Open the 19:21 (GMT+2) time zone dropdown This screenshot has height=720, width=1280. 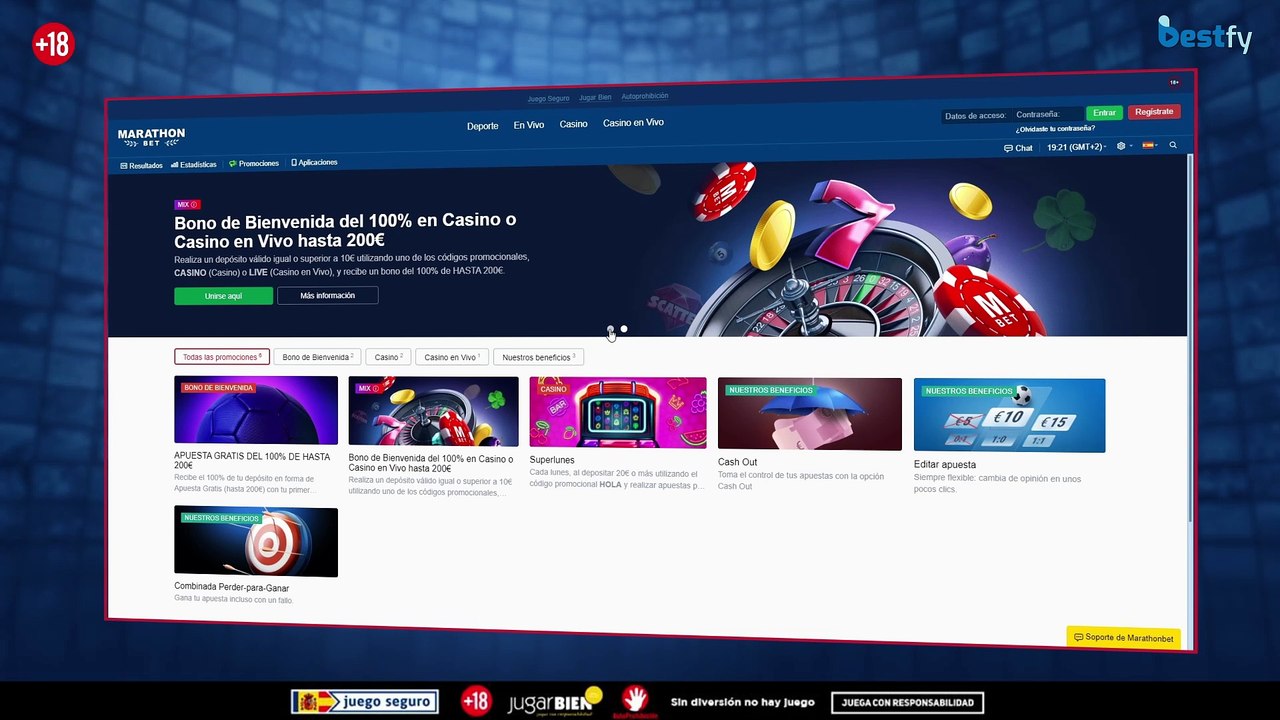pos(1077,147)
